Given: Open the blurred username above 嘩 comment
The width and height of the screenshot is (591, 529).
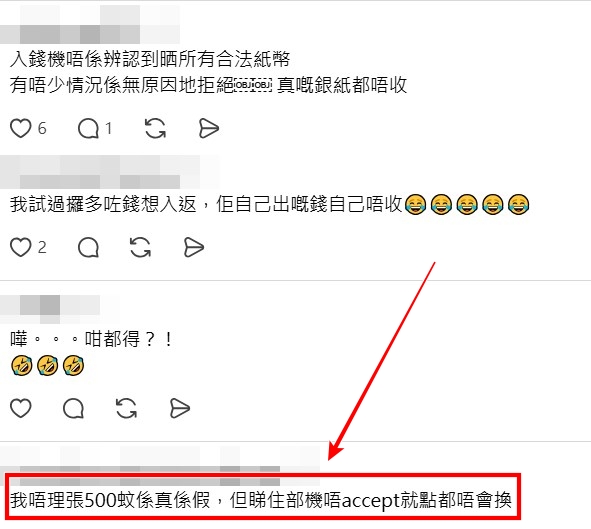Looking at the screenshot, I should tap(60, 309).
